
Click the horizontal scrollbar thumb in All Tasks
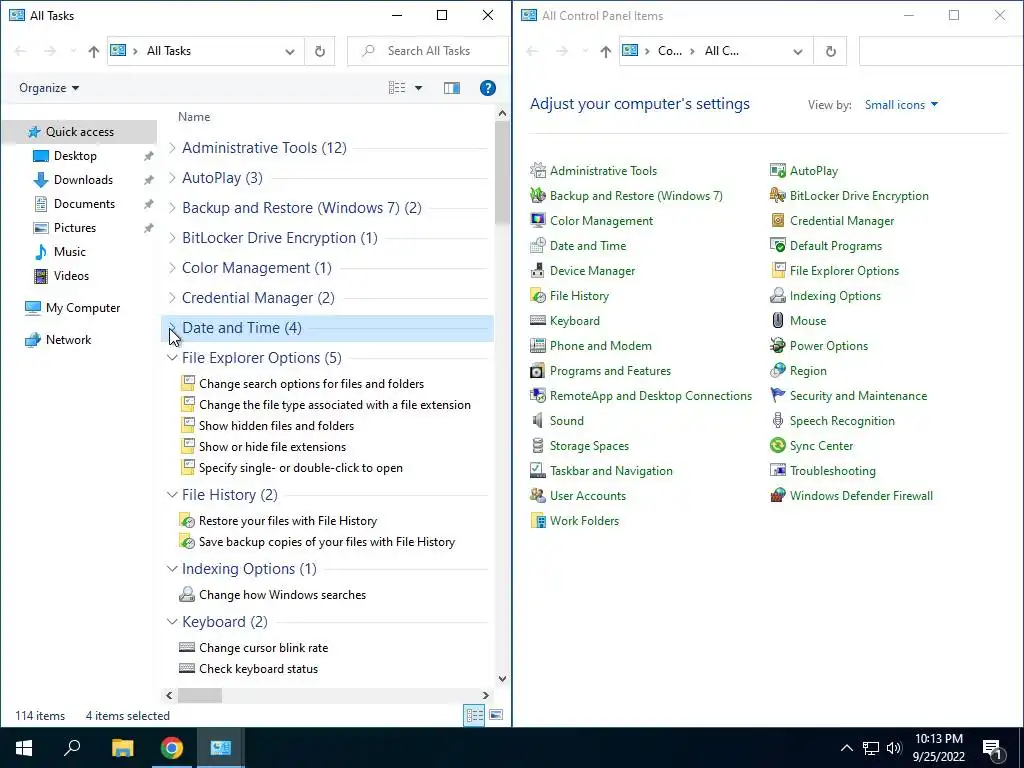coord(200,696)
